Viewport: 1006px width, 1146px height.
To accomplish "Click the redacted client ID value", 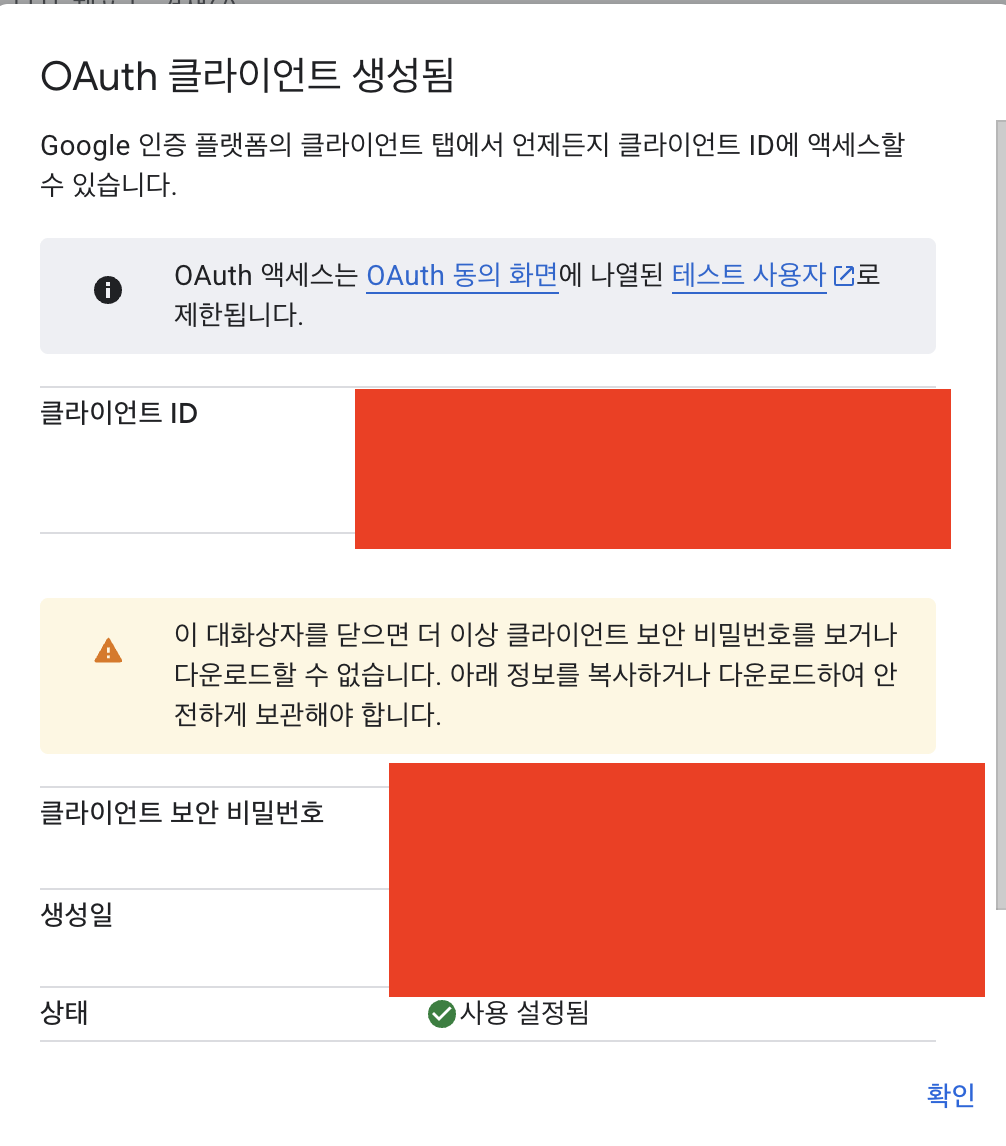I will pos(652,468).
